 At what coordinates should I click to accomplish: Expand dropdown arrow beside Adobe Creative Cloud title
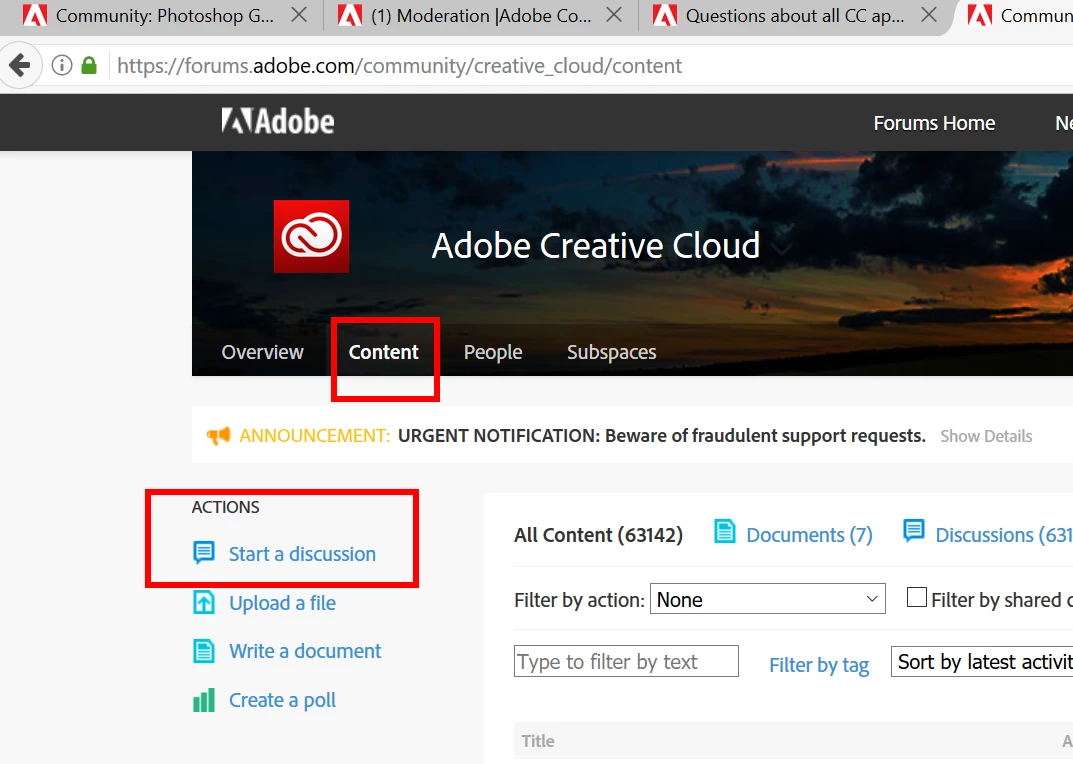(781, 249)
